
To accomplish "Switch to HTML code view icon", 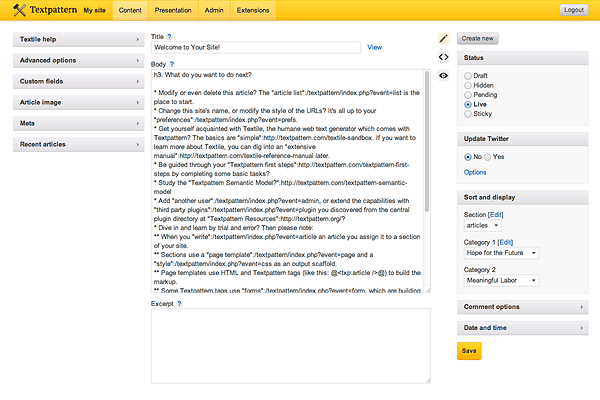I will point(443,55).
